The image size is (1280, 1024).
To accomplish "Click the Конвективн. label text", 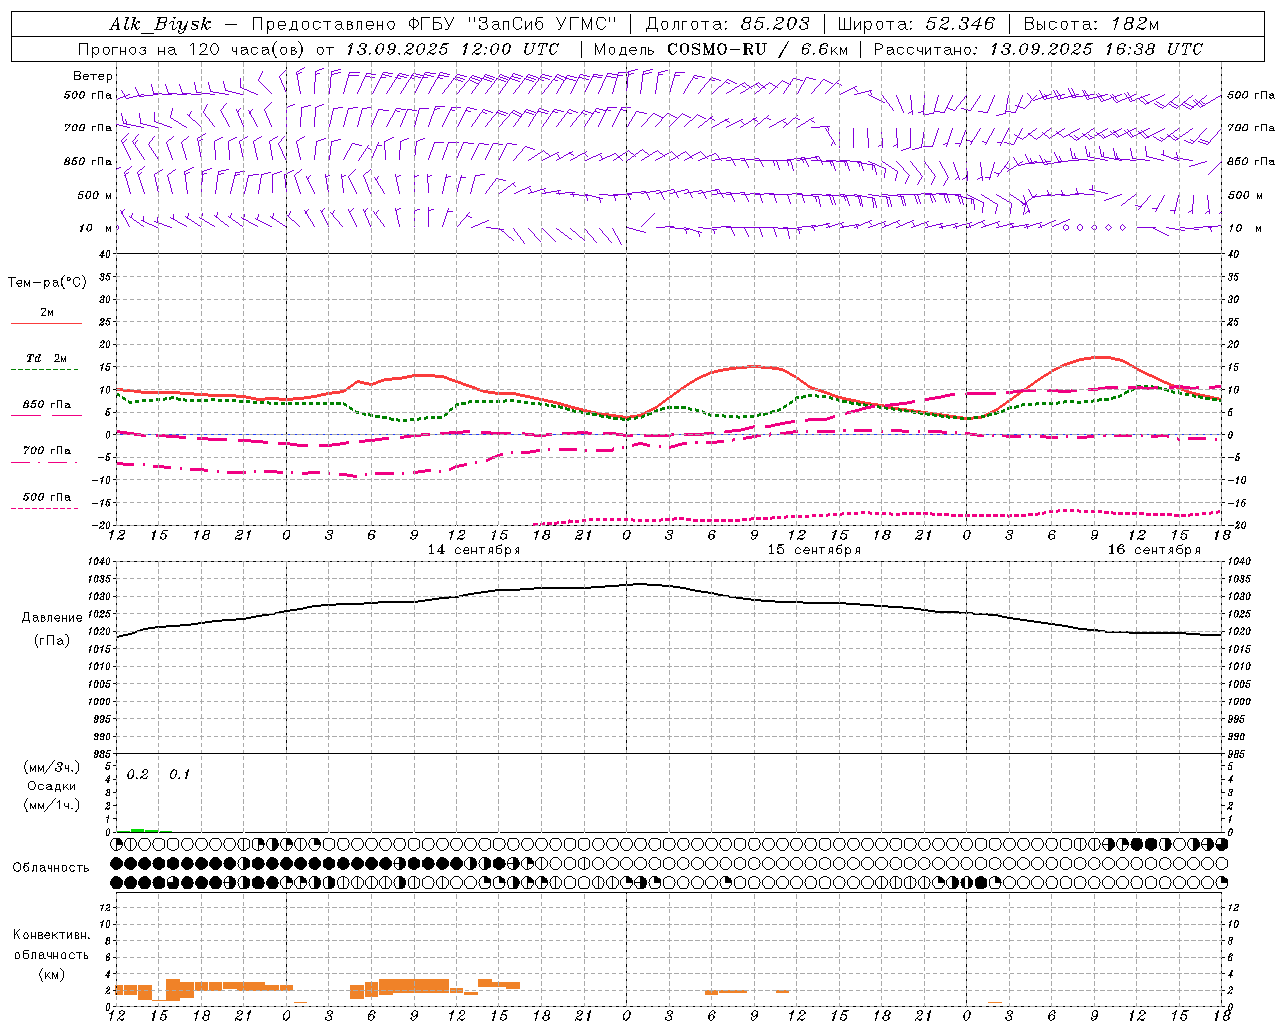I will (x=51, y=935).
